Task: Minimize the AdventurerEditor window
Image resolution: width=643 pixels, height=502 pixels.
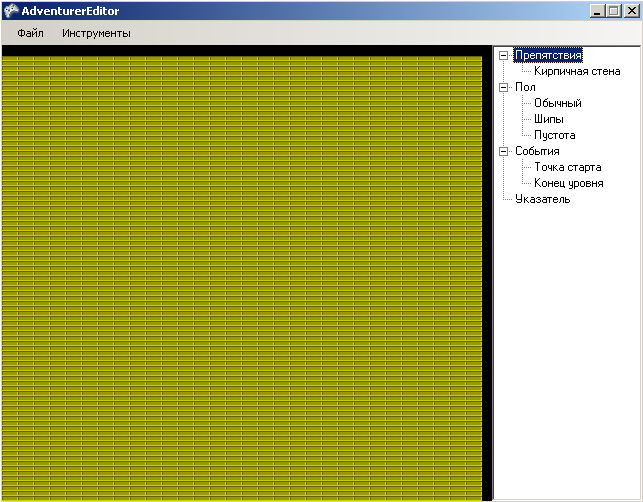Action: [597, 11]
